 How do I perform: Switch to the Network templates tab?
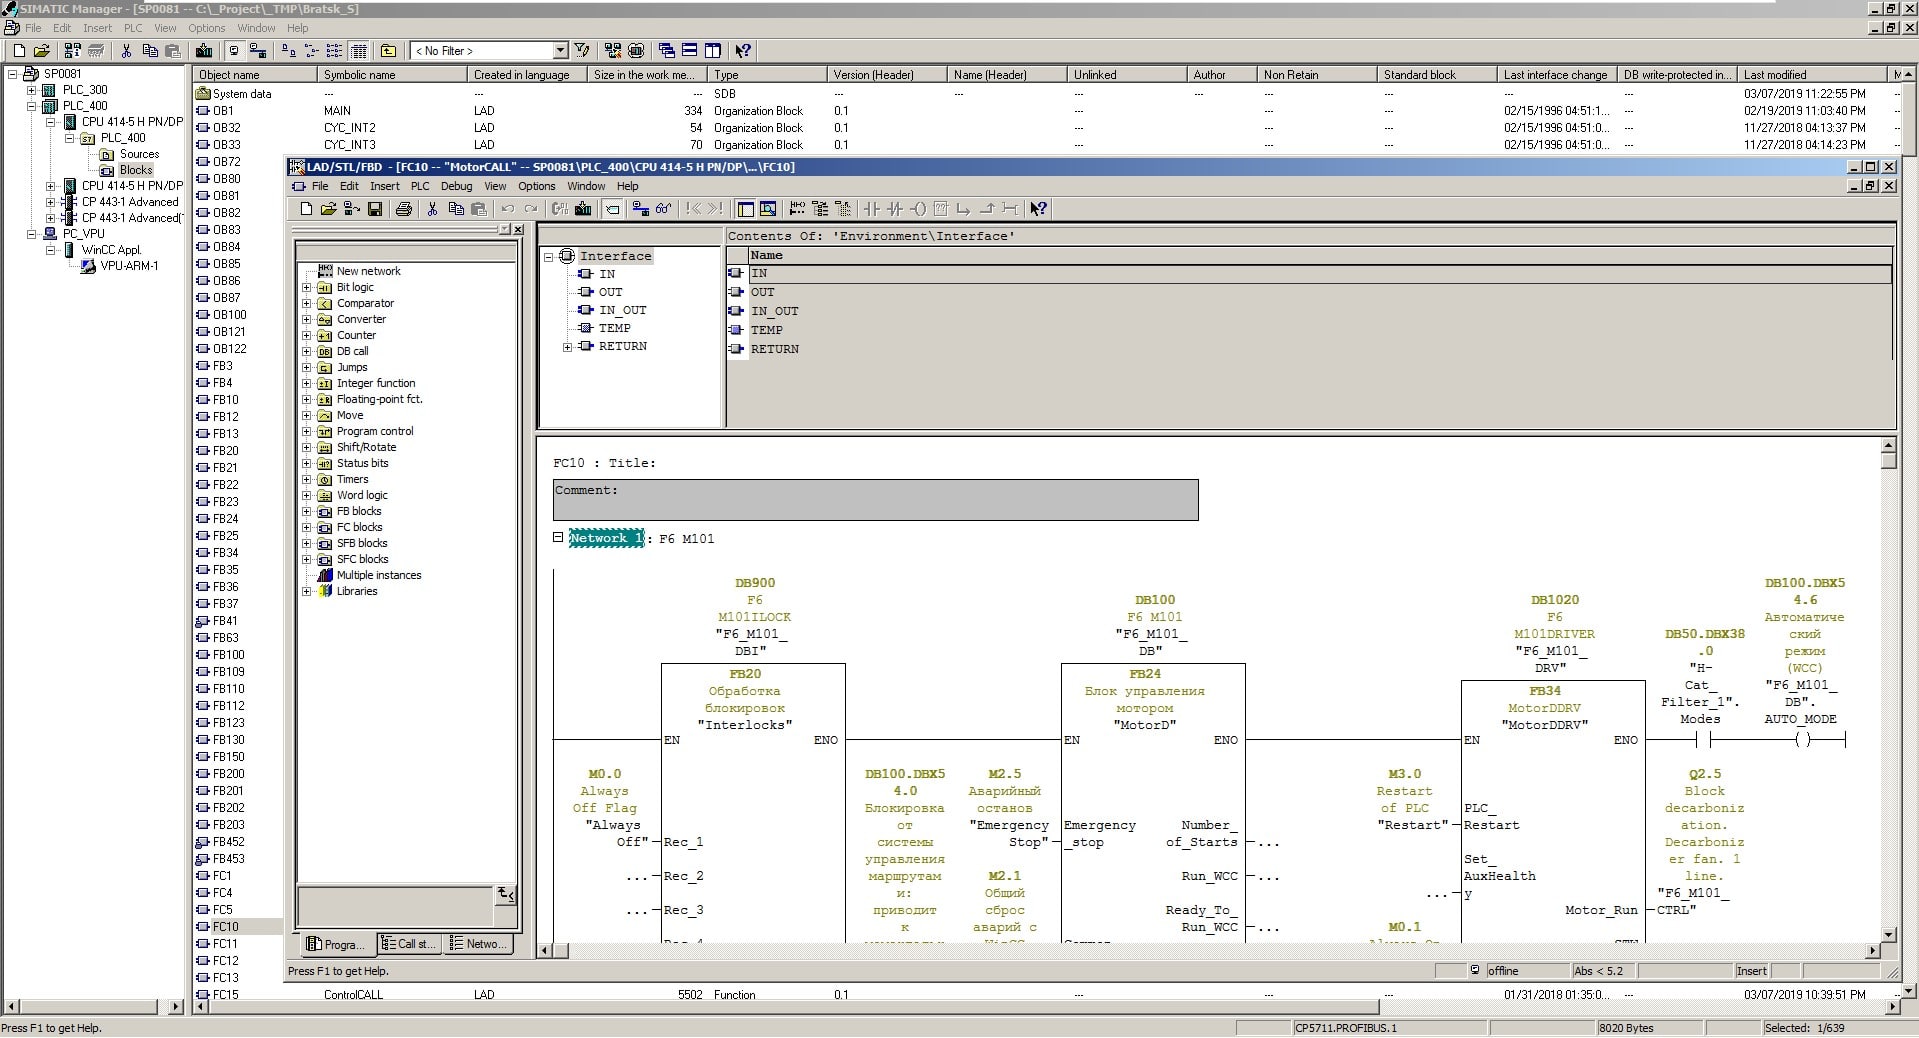click(478, 944)
